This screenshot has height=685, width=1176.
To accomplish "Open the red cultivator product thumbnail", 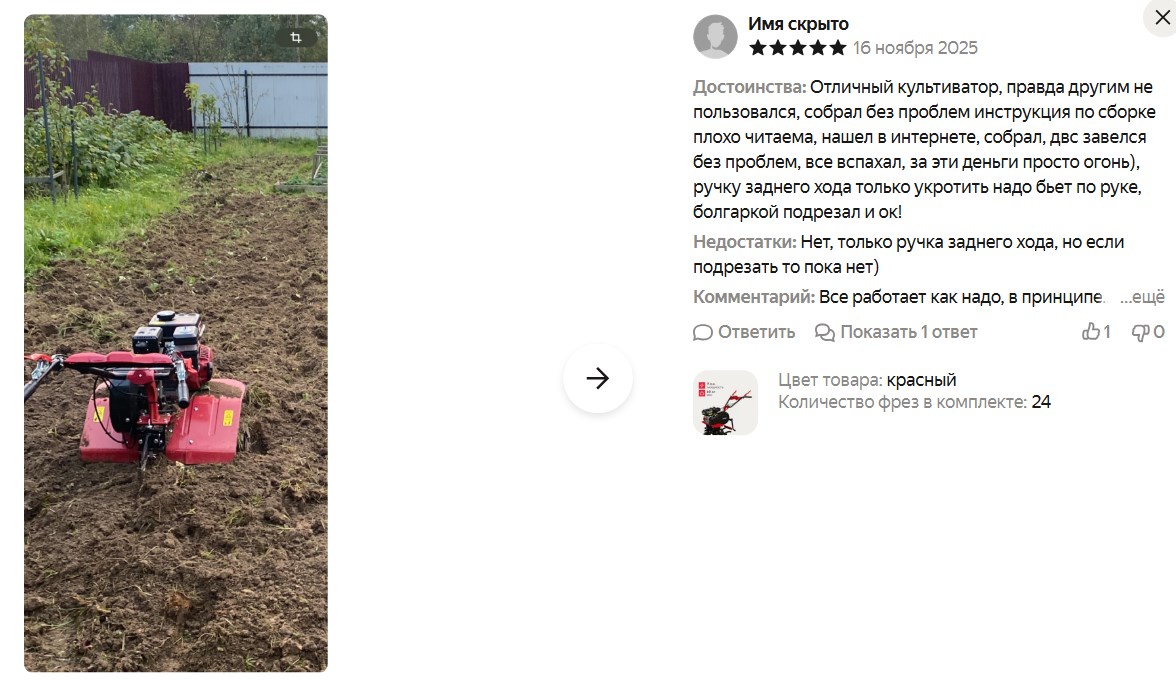I will click(x=725, y=402).
